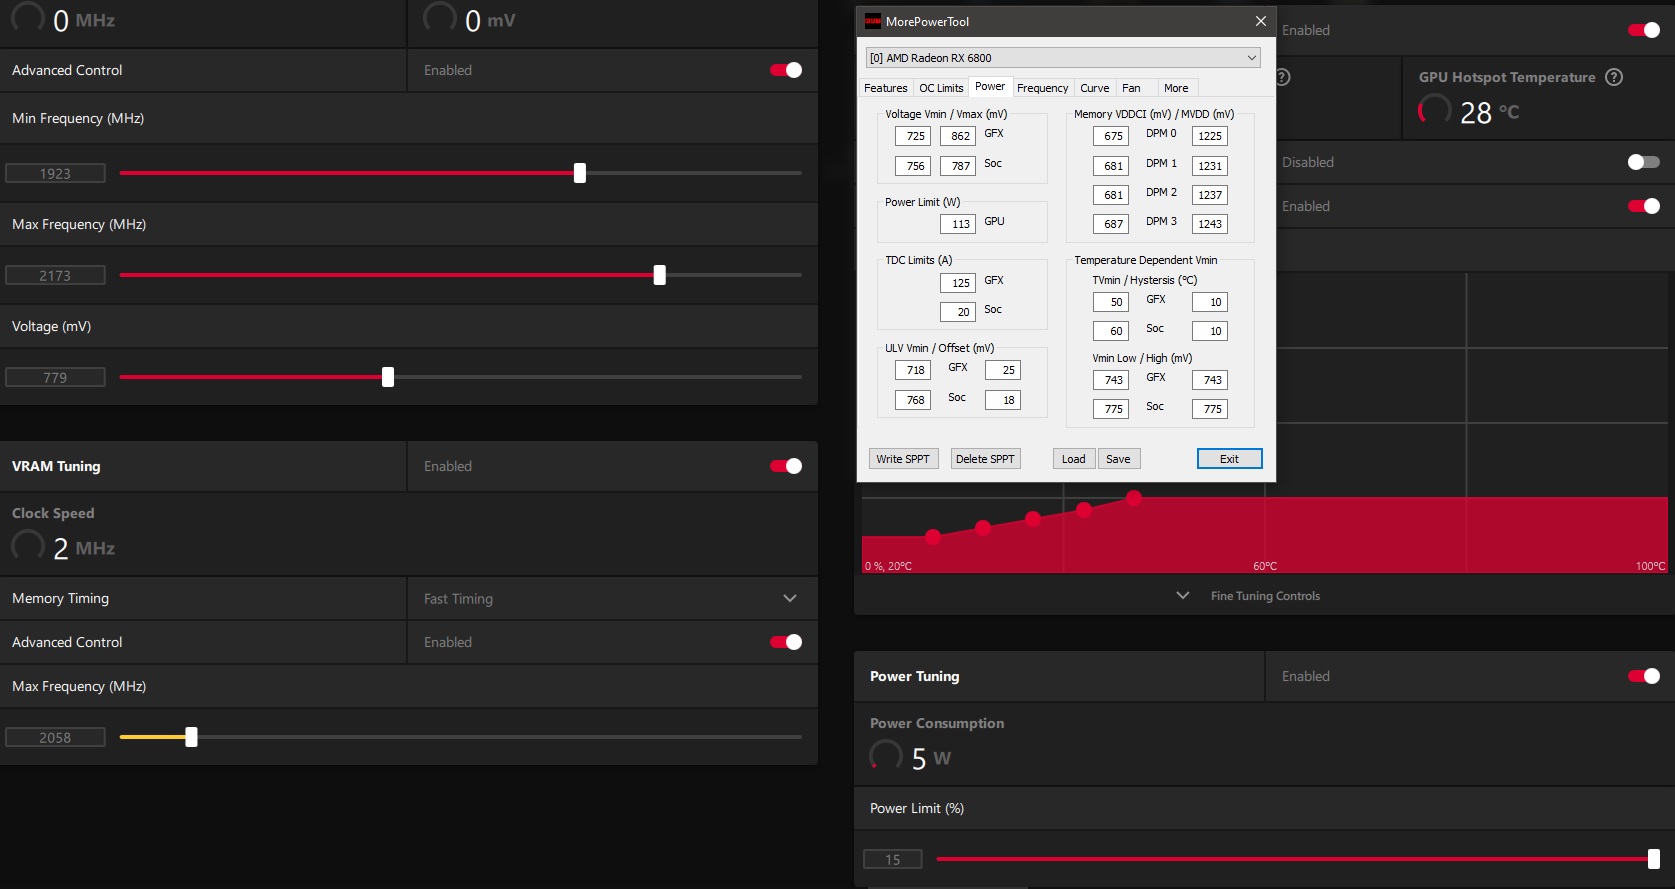
Task: Click Soc Vmax voltage field 787
Action: coord(958,166)
